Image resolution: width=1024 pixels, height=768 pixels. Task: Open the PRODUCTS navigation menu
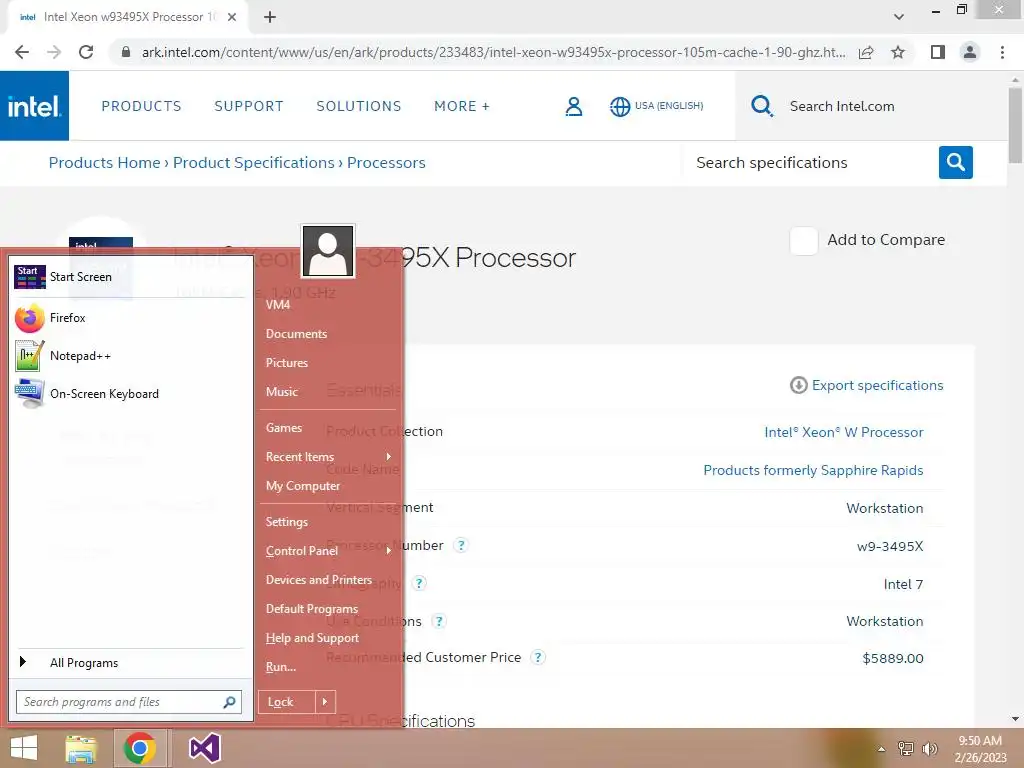pyautogui.click(x=141, y=106)
